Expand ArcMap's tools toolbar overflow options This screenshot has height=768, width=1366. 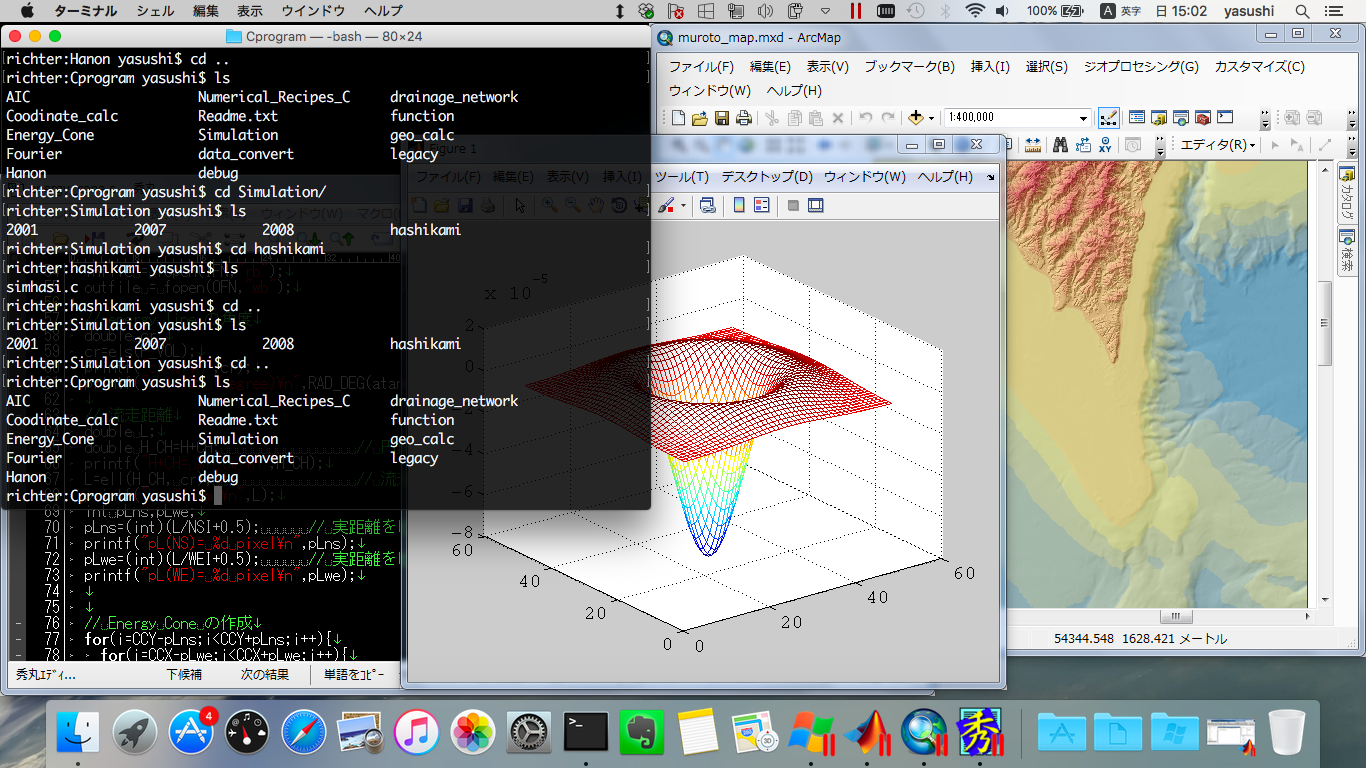tap(1160, 149)
